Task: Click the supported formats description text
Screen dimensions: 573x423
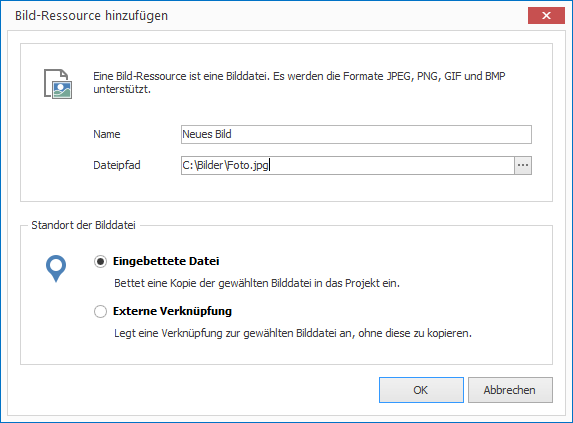Action: (x=299, y=83)
